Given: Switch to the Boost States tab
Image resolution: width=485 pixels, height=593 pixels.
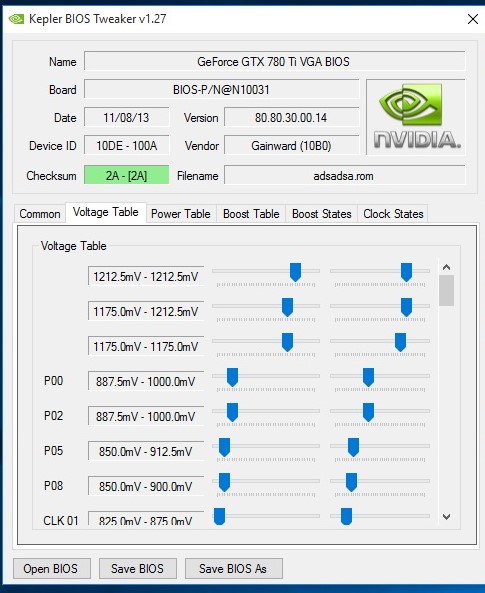Looking at the screenshot, I should click(322, 214).
